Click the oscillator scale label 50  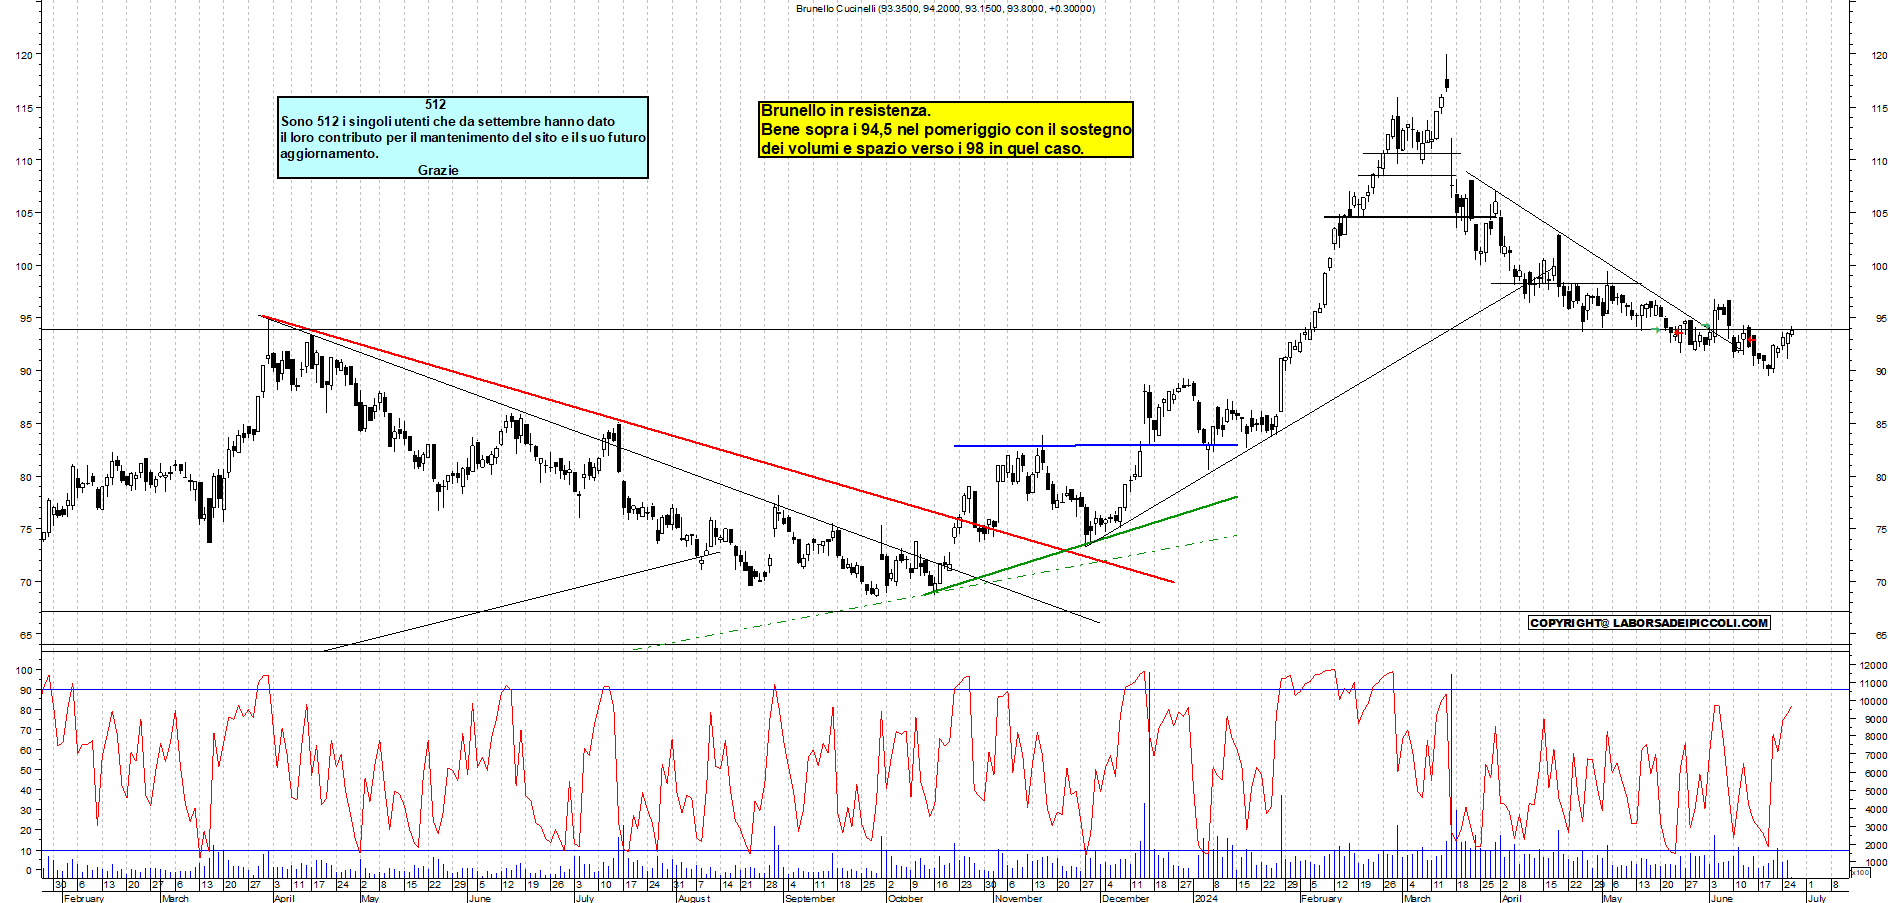click(26, 770)
